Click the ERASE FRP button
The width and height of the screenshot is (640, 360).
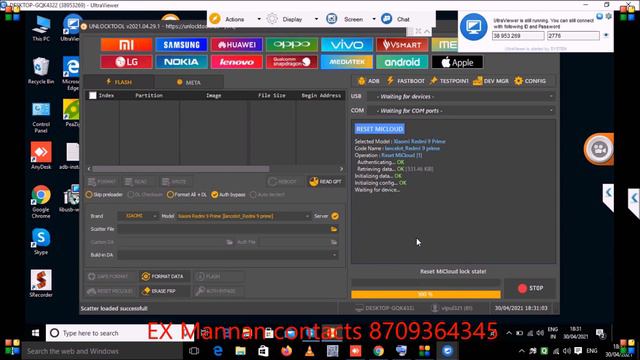pyautogui.click(x=163, y=291)
